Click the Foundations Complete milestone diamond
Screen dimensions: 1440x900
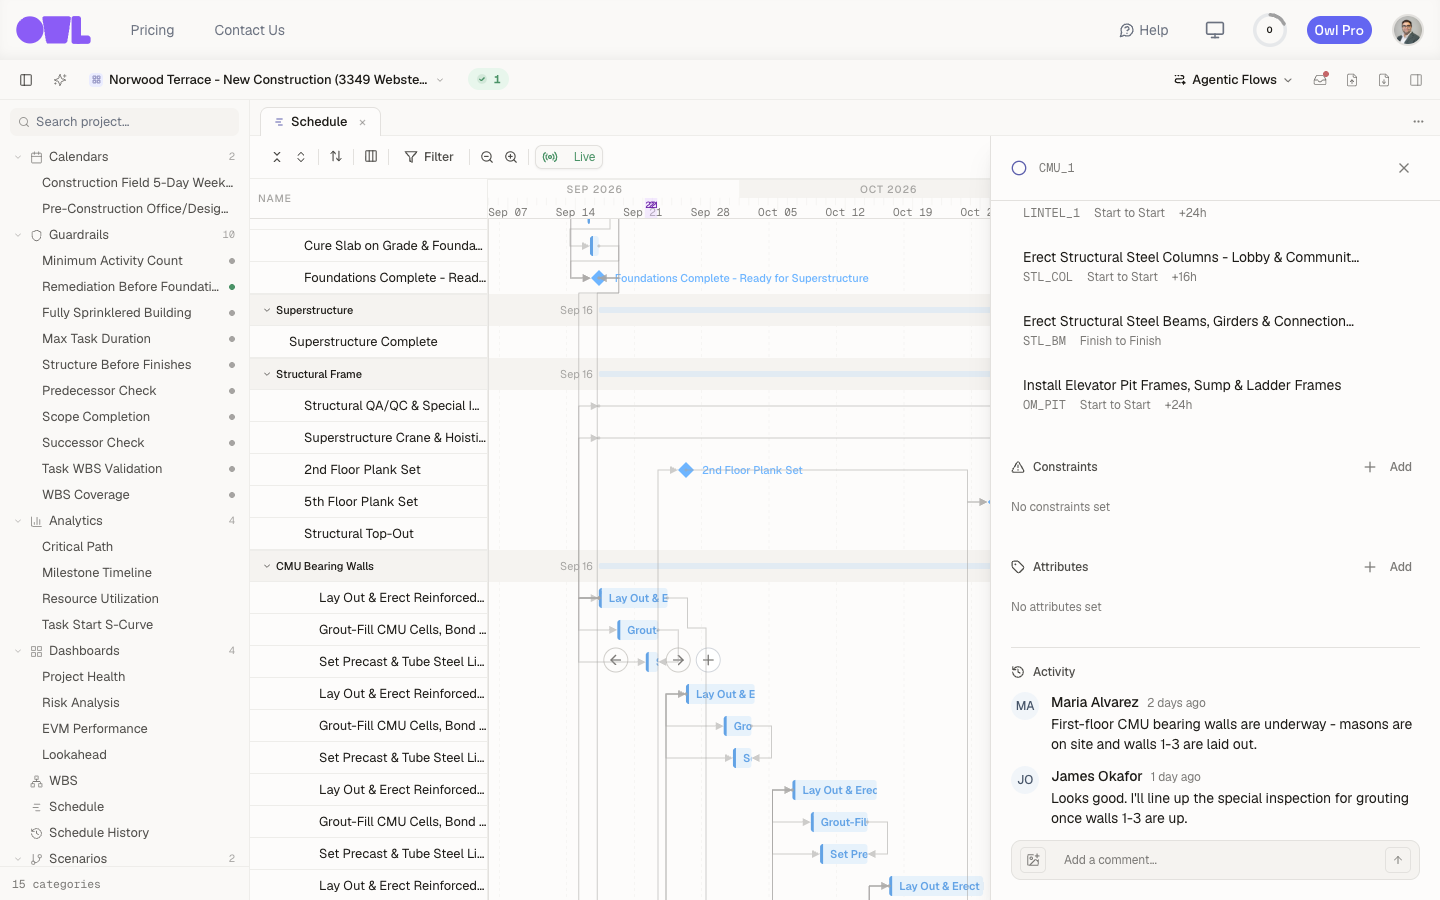click(599, 278)
